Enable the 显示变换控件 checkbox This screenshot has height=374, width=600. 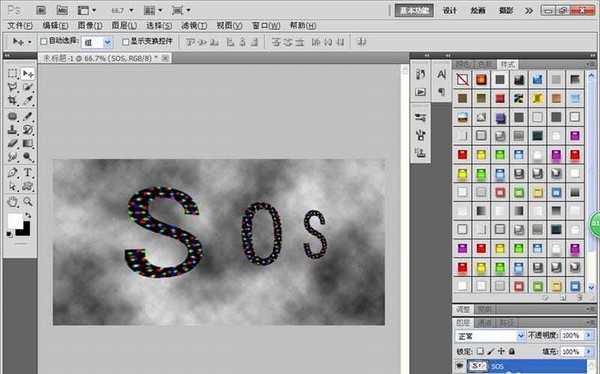(126, 42)
